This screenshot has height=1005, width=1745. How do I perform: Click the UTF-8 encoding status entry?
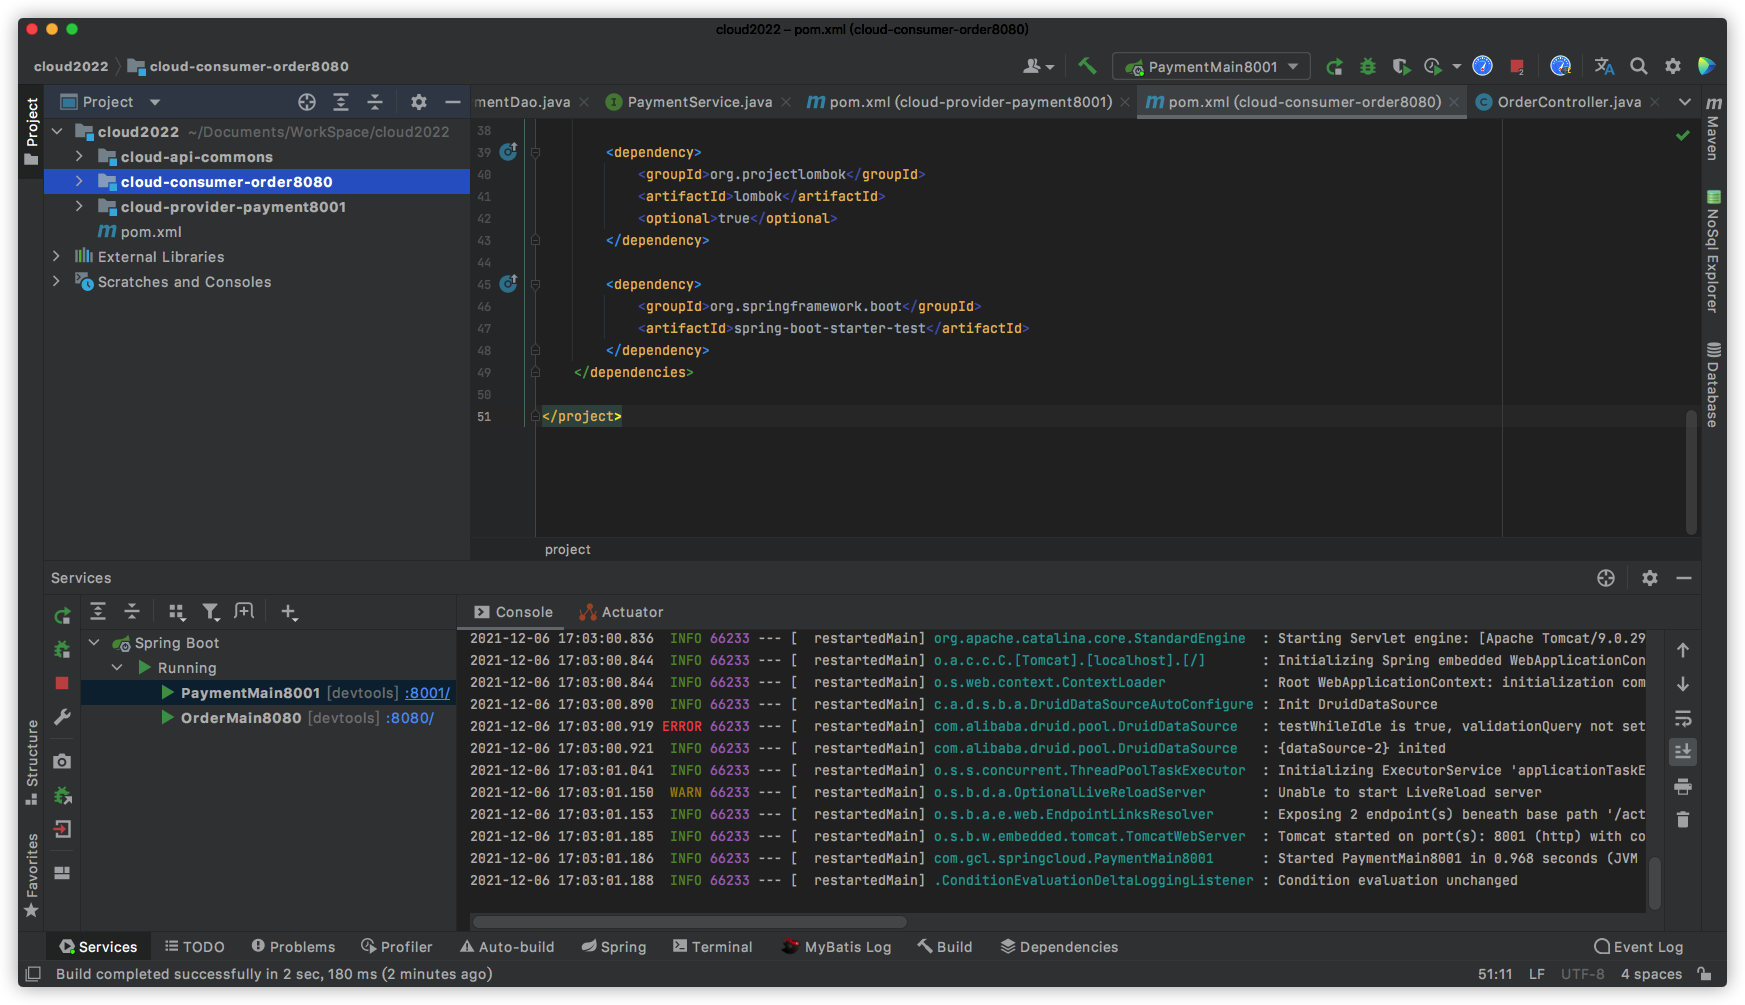pyautogui.click(x=1582, y=974)
